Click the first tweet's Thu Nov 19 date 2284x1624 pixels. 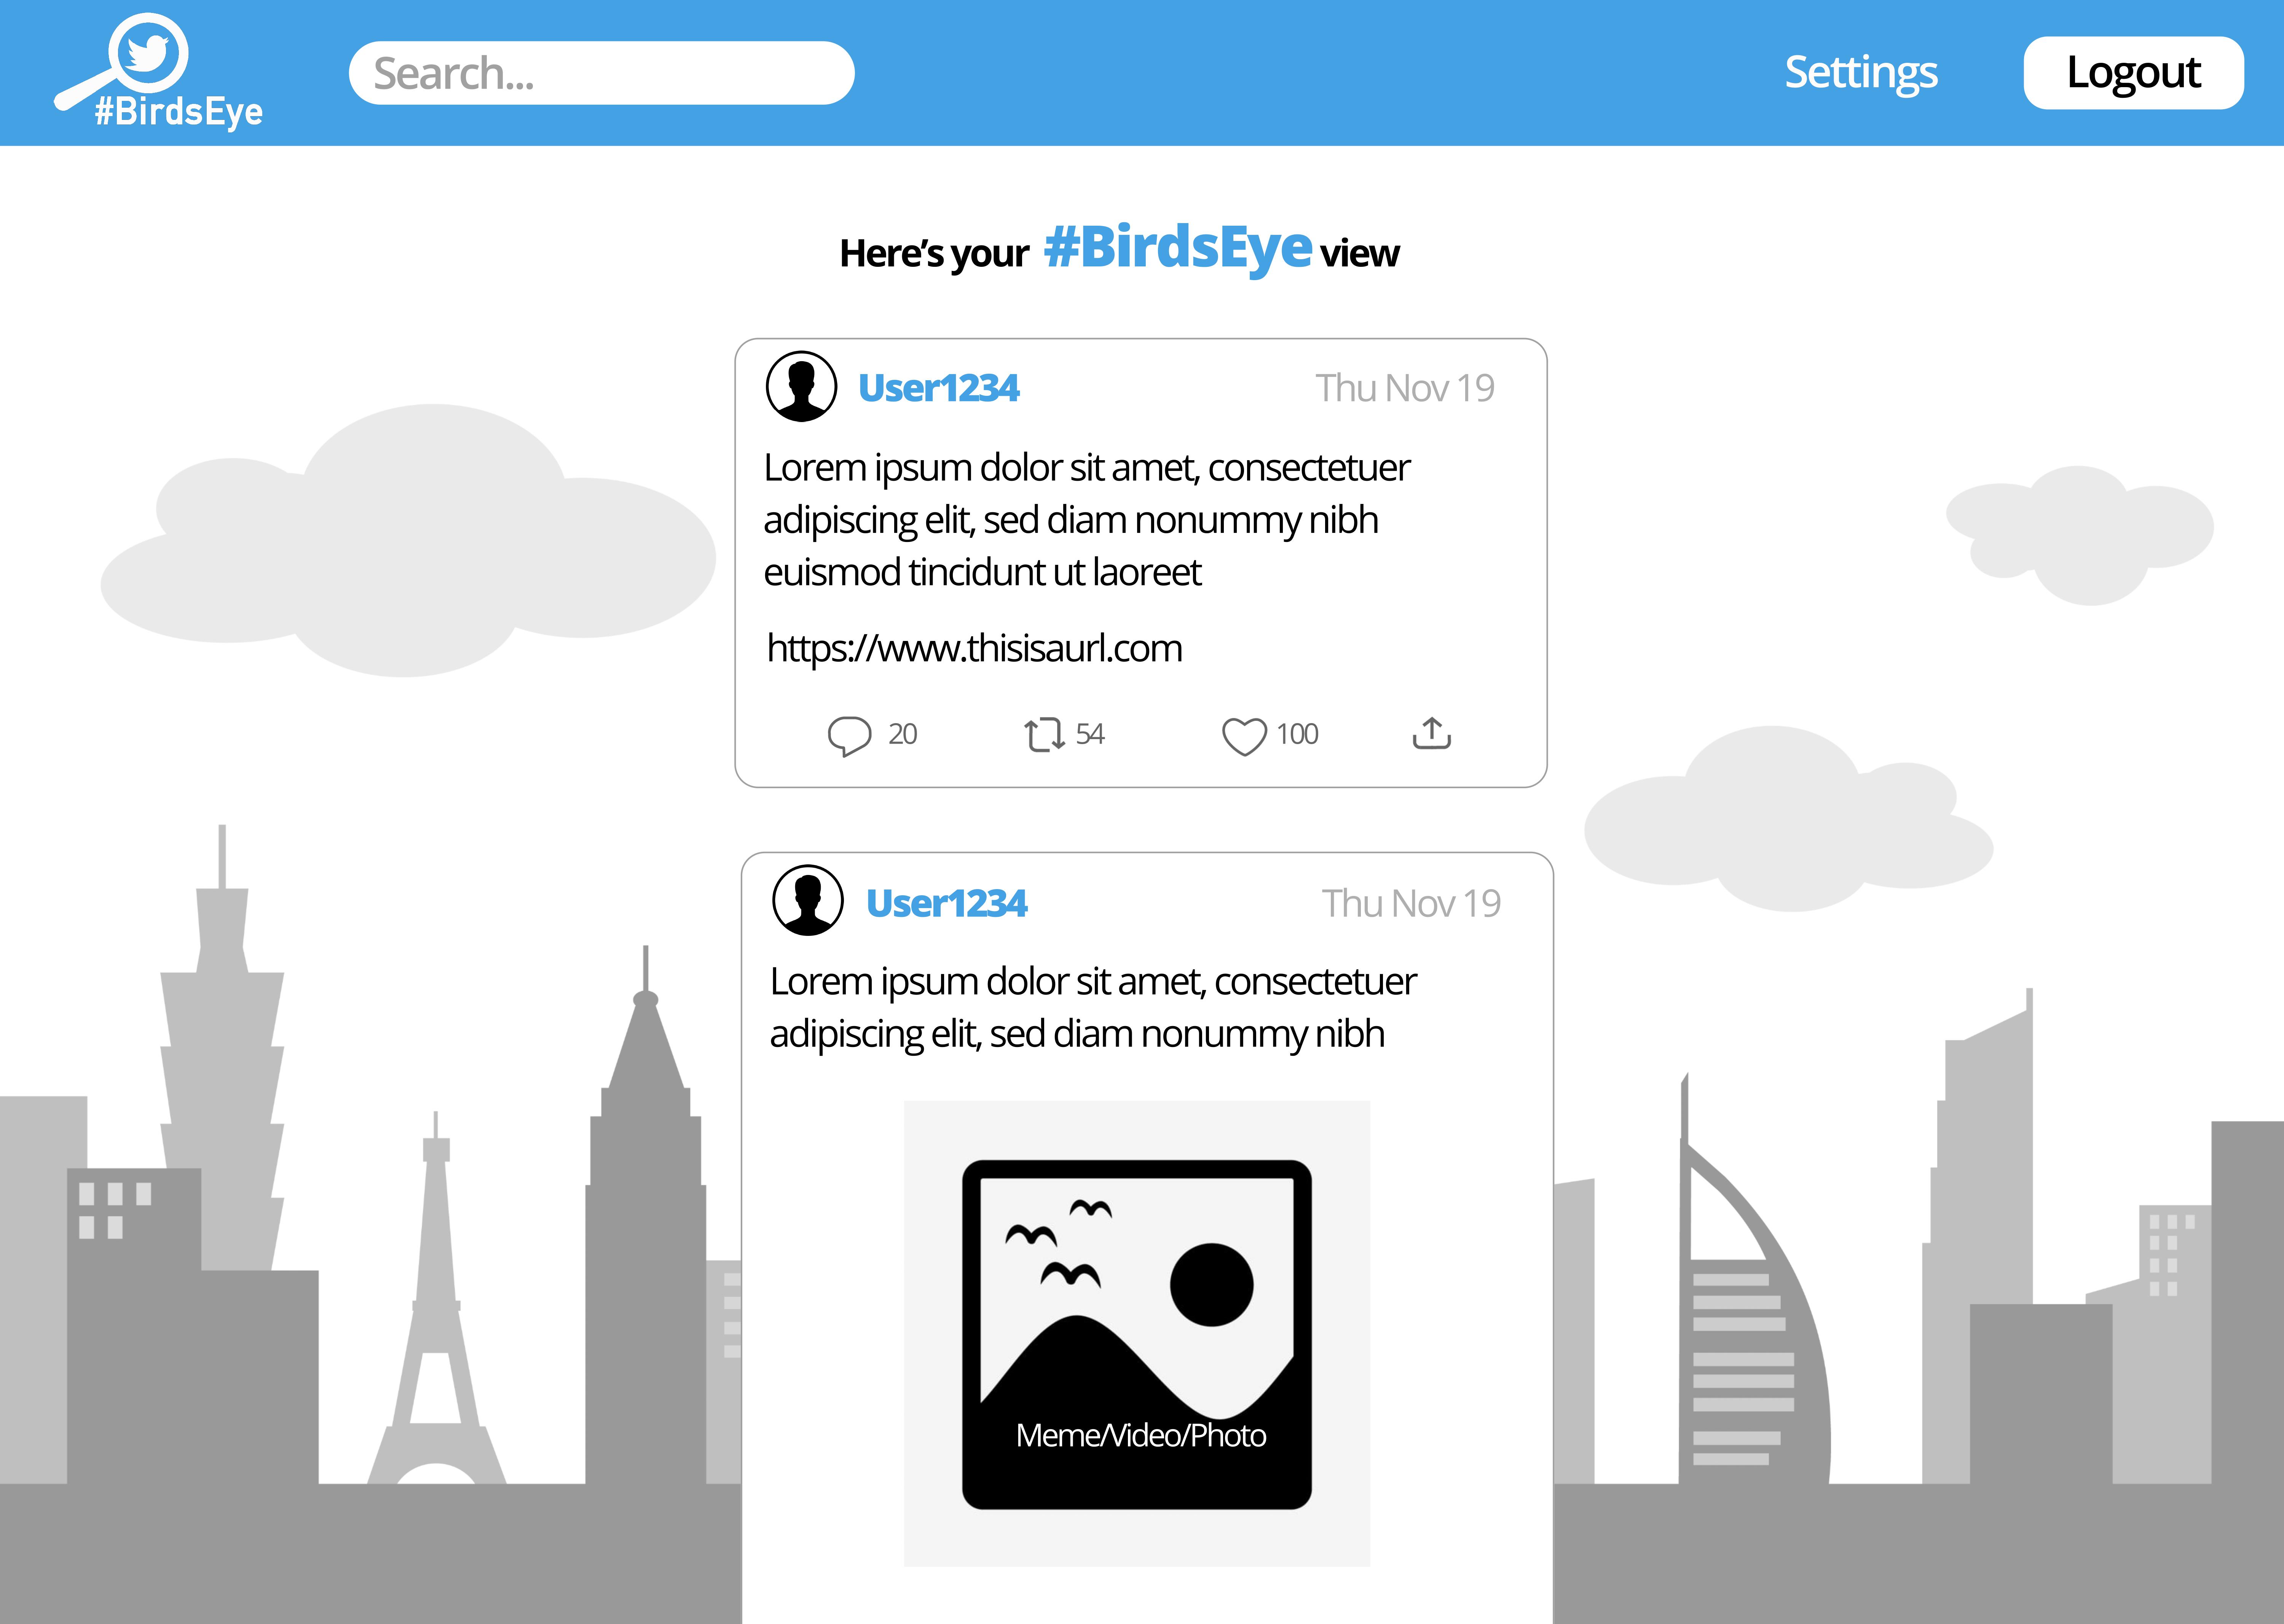1404,388
